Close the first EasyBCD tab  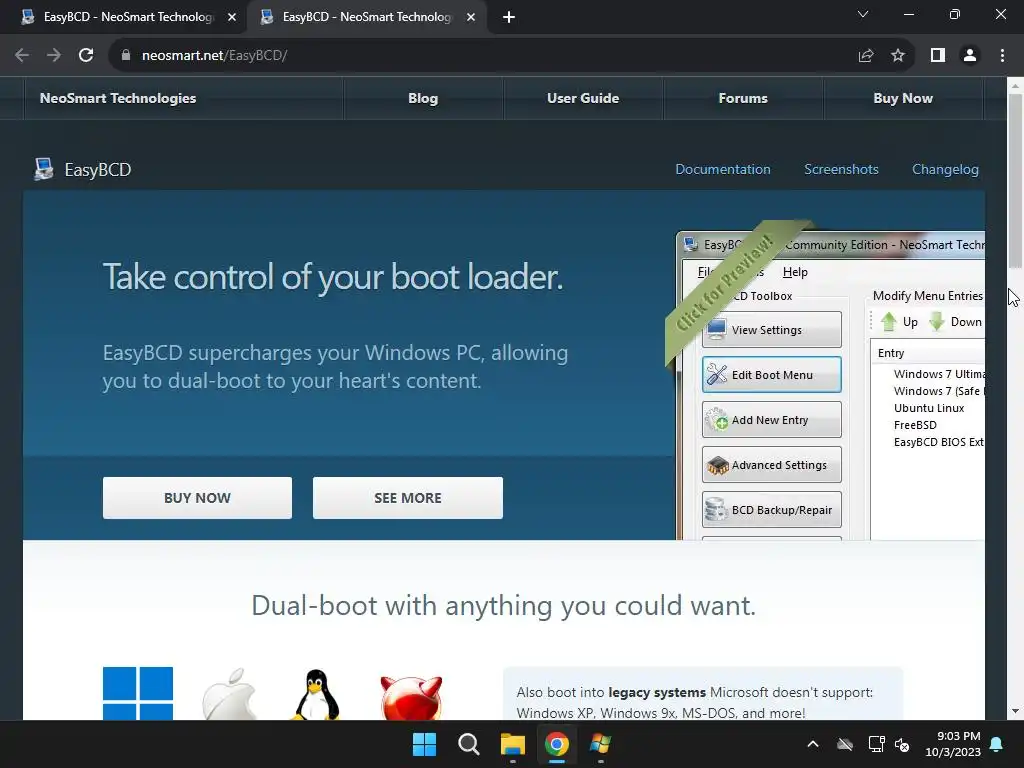click(232, 17)
